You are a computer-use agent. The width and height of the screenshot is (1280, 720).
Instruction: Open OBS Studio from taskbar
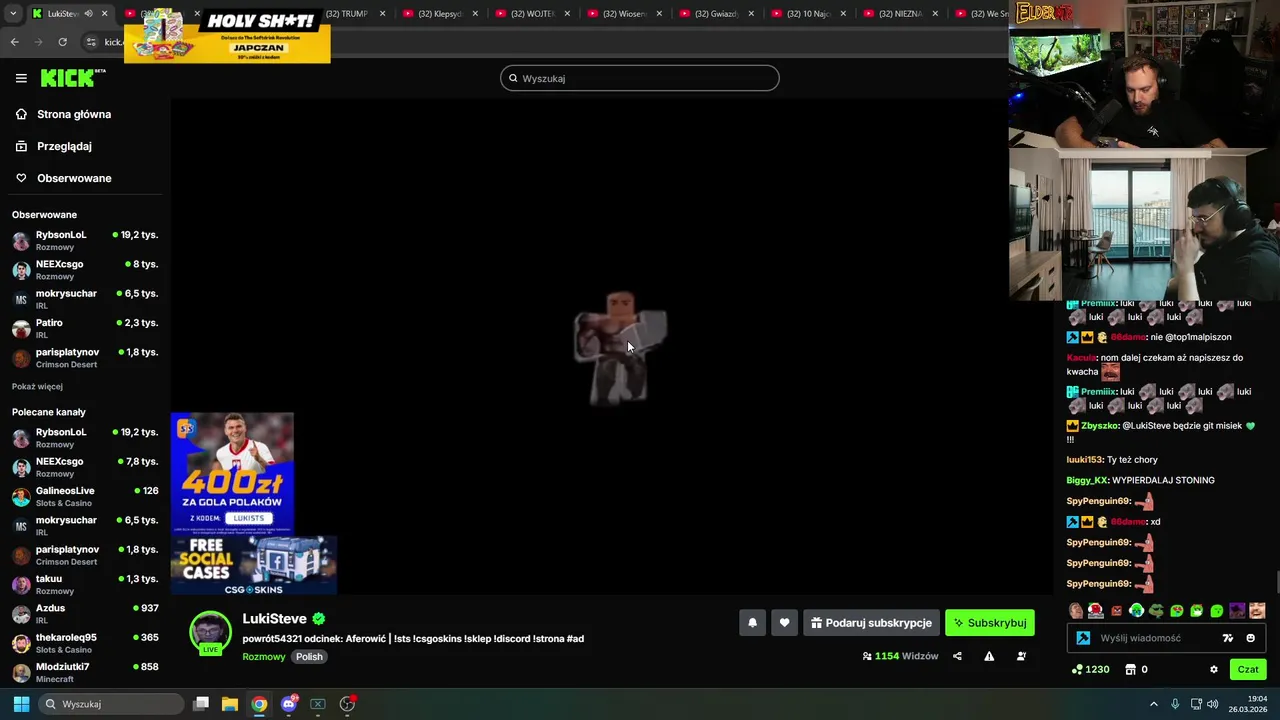tap(347, 704)
